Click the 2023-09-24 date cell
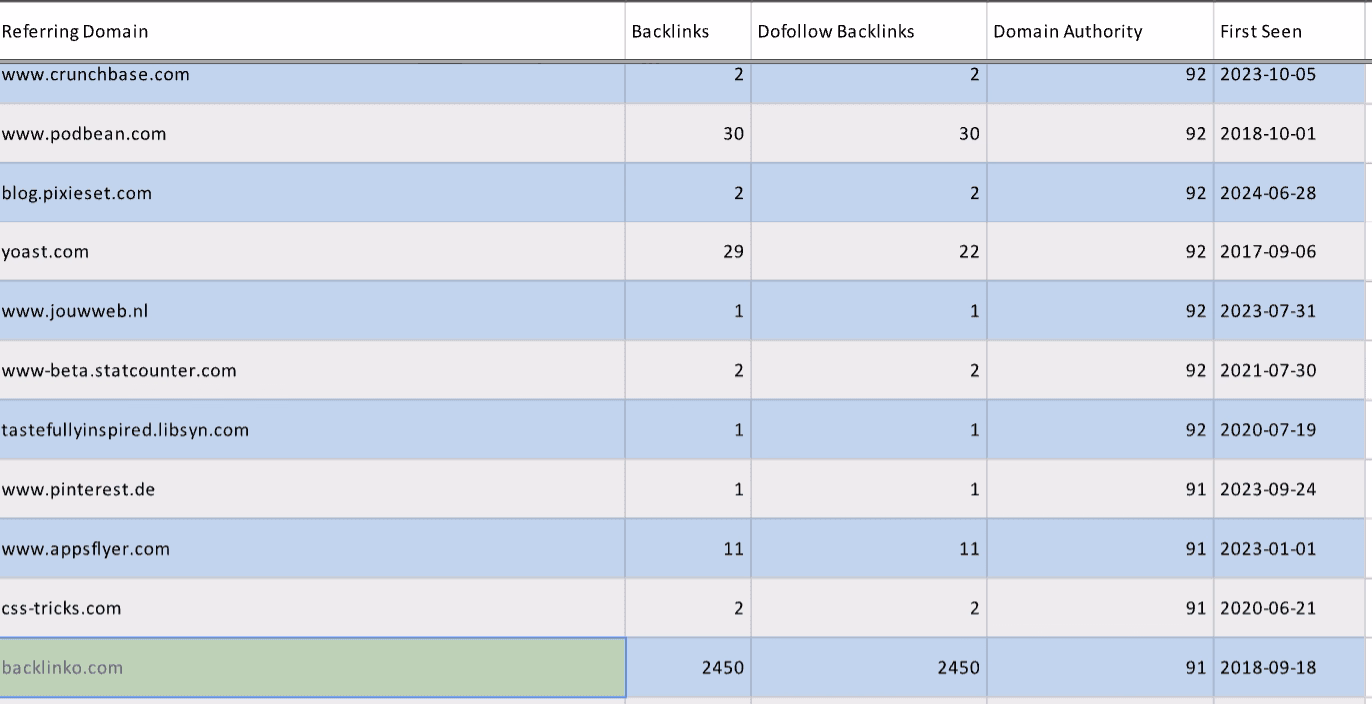This screenshot has width=1372, height=704. [1289, 489]
